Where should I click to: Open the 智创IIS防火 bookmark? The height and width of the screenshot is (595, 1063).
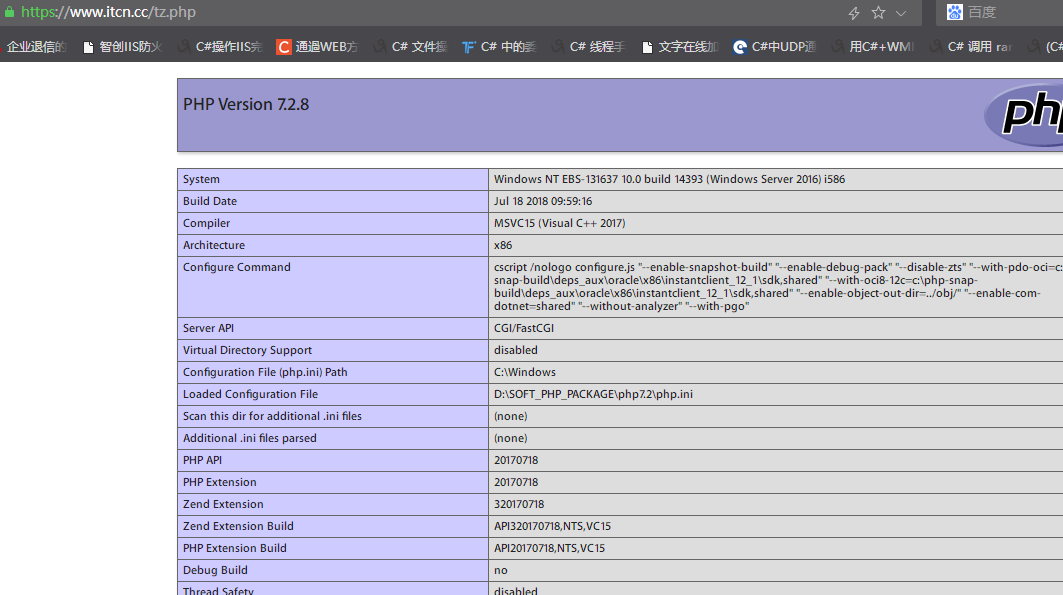click(x=122, y=47)
